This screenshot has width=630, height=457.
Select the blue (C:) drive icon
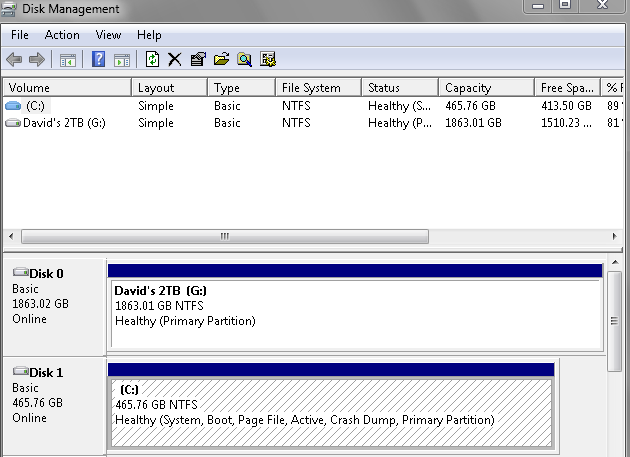click(13, 106)
